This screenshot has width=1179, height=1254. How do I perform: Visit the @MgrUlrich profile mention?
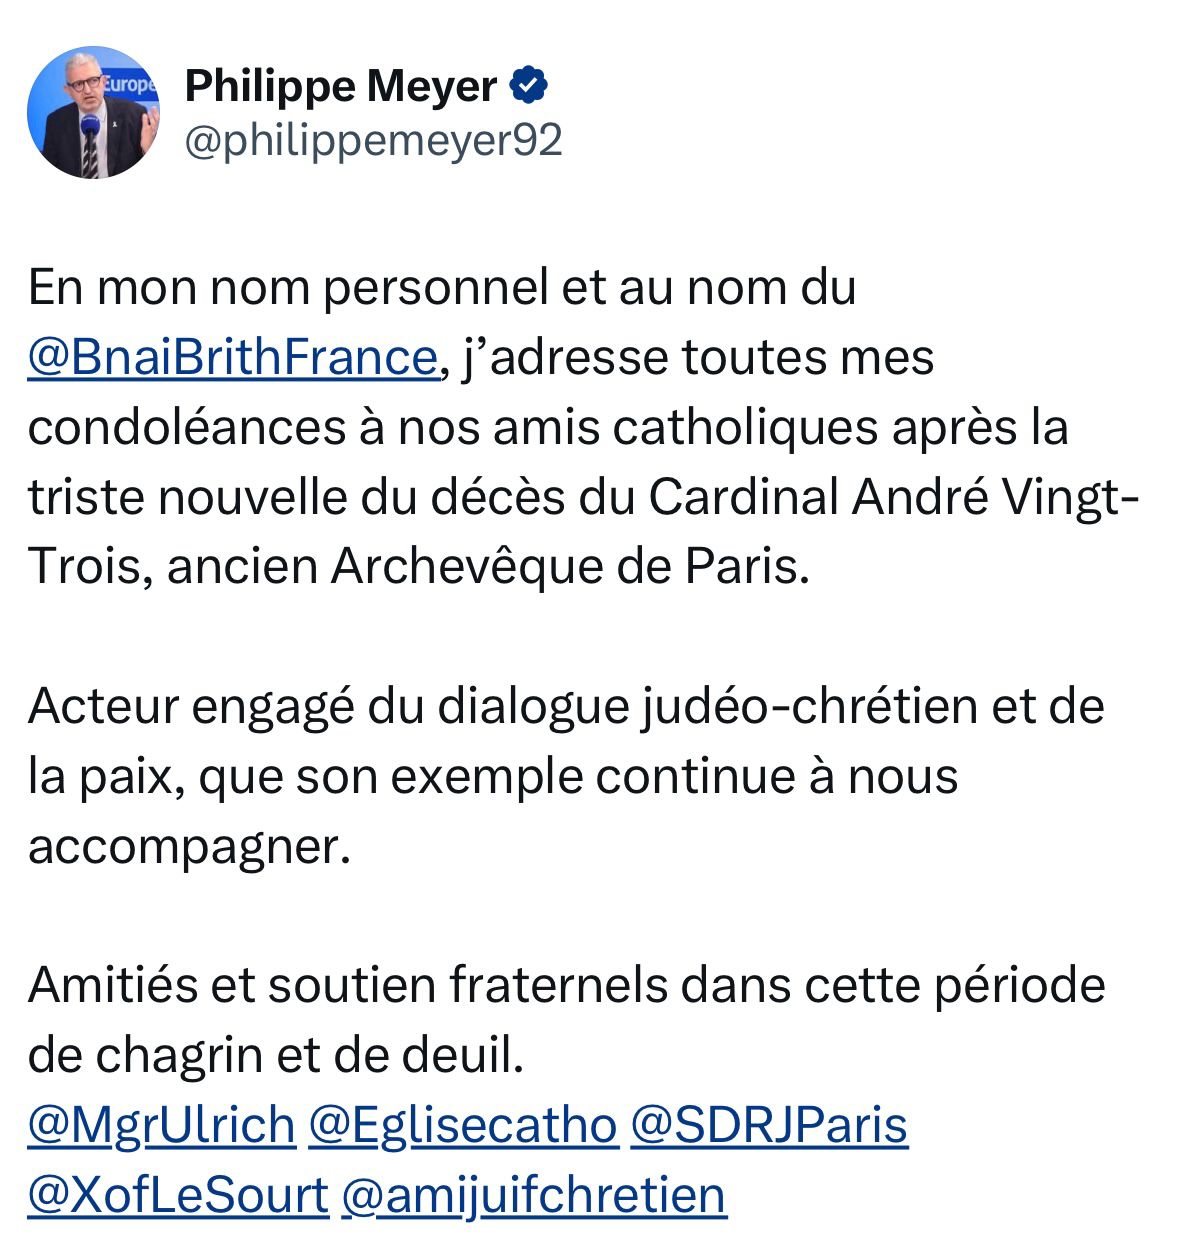point(162,1125)
